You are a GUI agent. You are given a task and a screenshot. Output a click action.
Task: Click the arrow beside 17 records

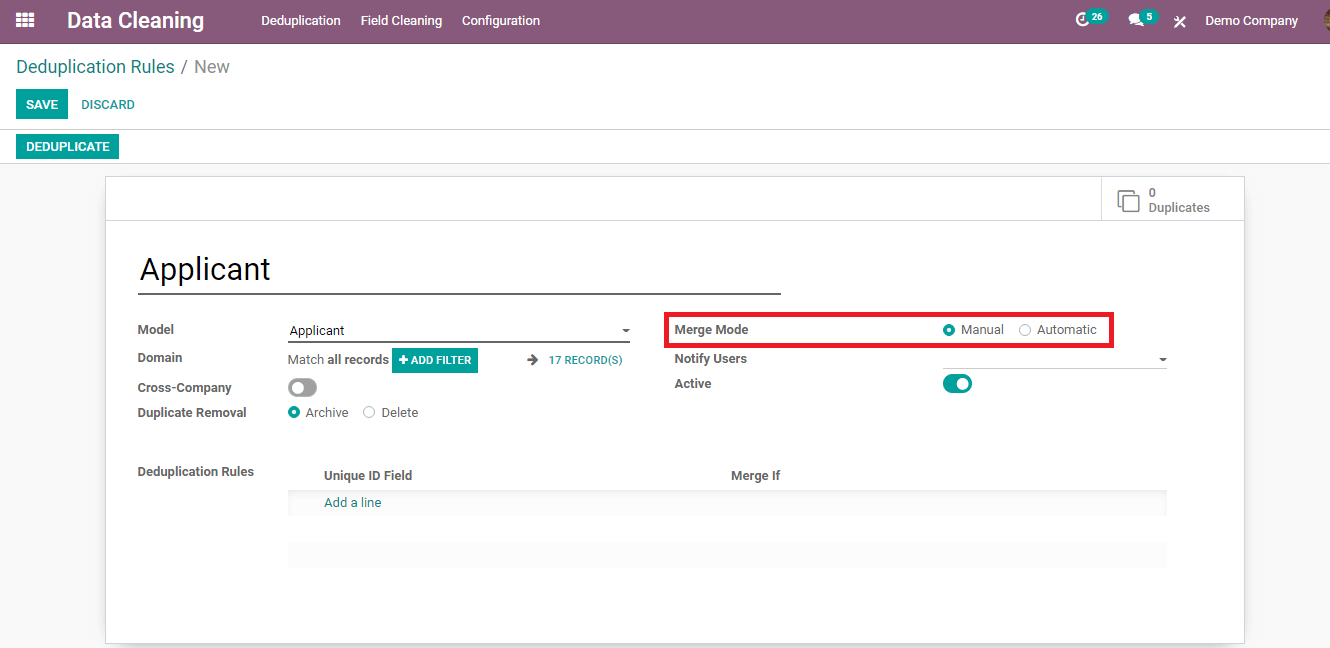coord(533,360)
